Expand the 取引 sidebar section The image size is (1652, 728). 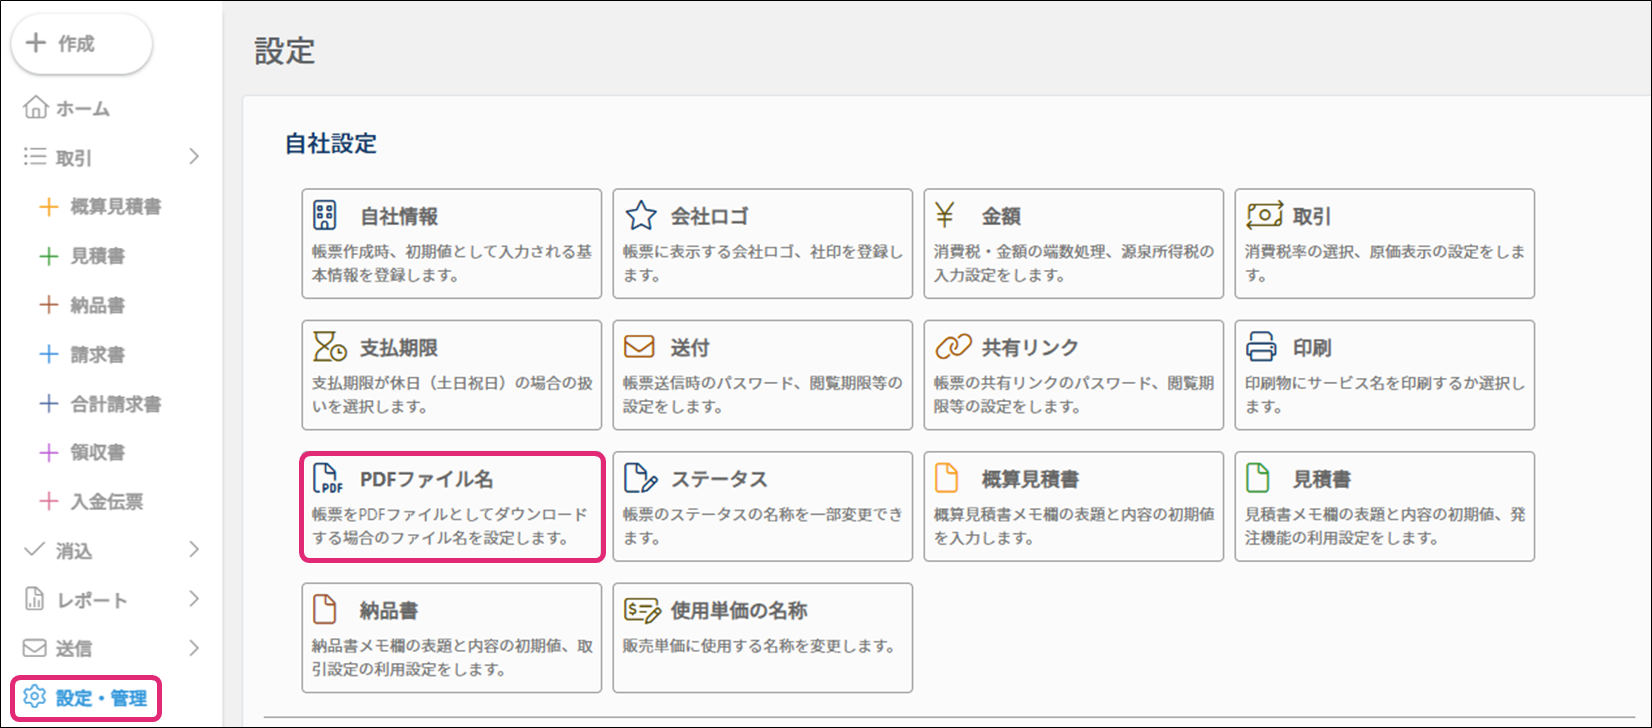194,157
